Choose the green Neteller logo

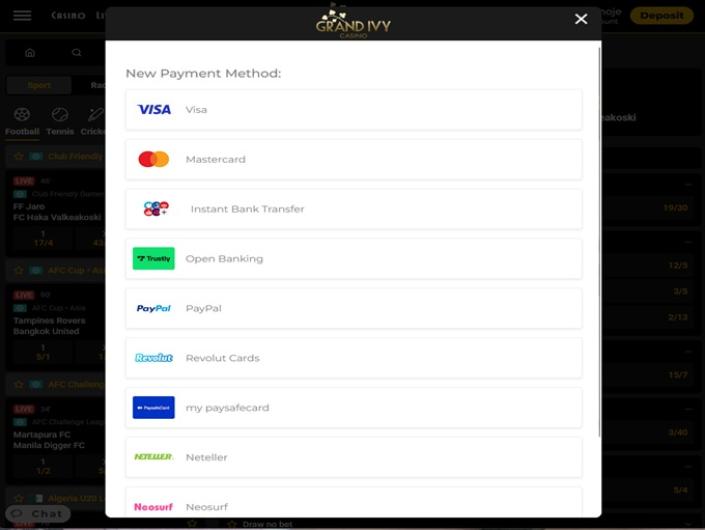pyautogui.click(x=154, y=457)
